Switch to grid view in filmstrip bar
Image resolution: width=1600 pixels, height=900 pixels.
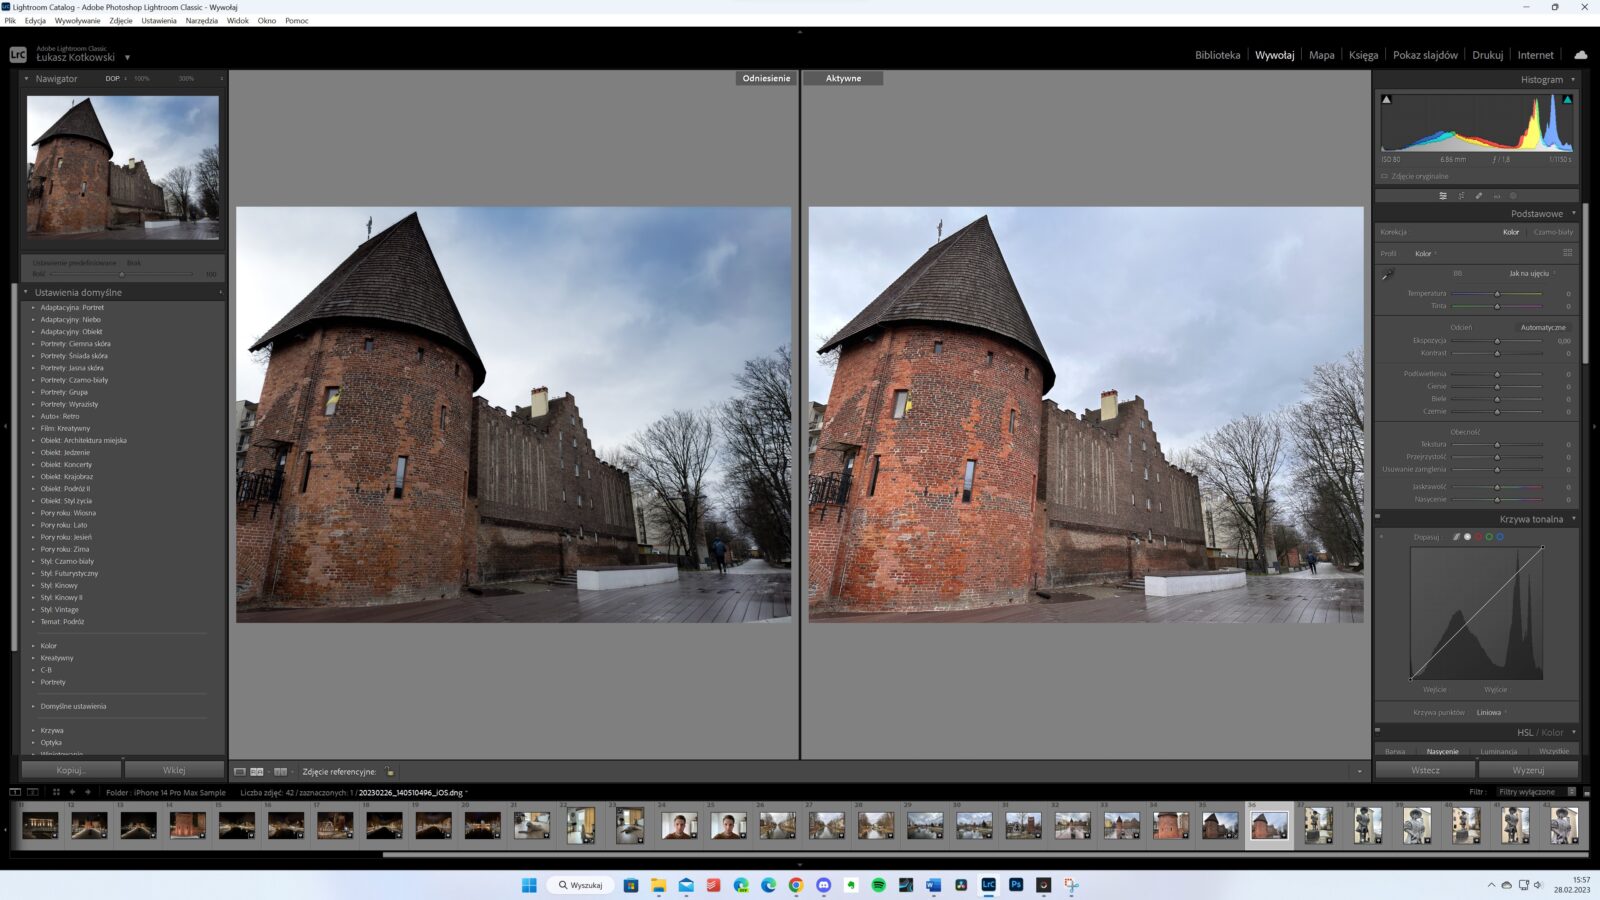(x=56, y=792)
